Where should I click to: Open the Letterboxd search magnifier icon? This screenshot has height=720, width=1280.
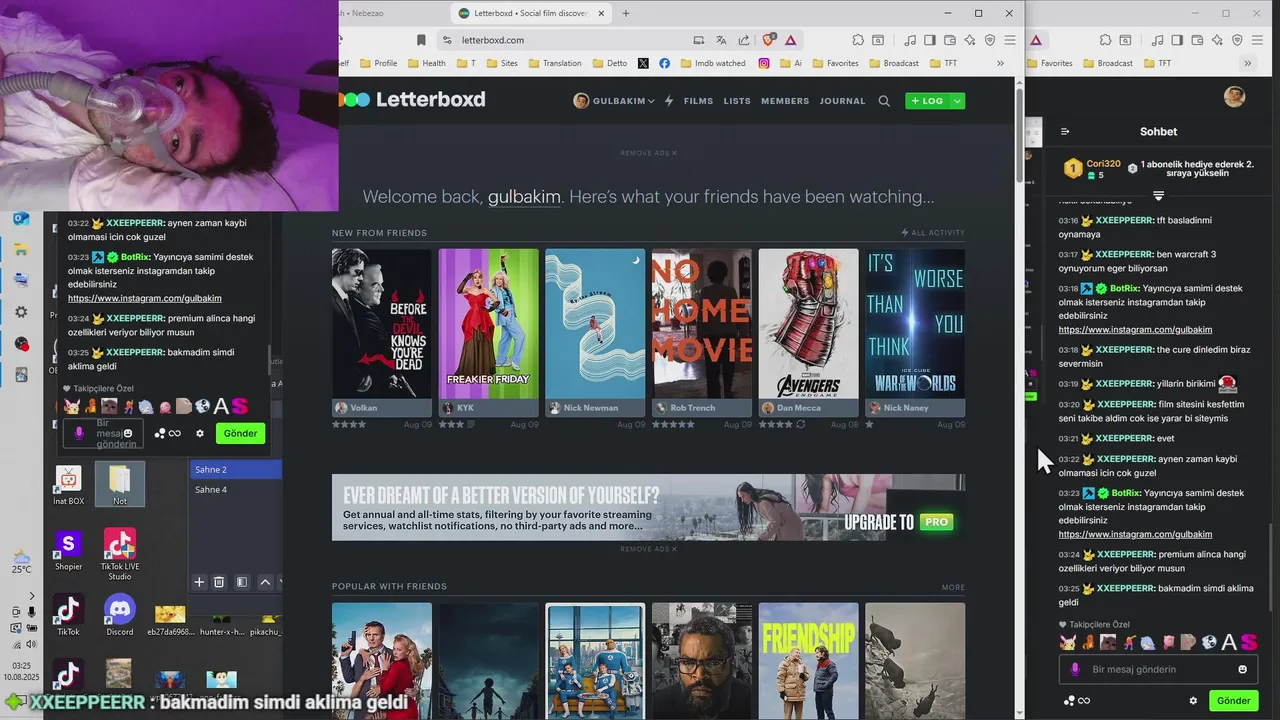[884, 101]
